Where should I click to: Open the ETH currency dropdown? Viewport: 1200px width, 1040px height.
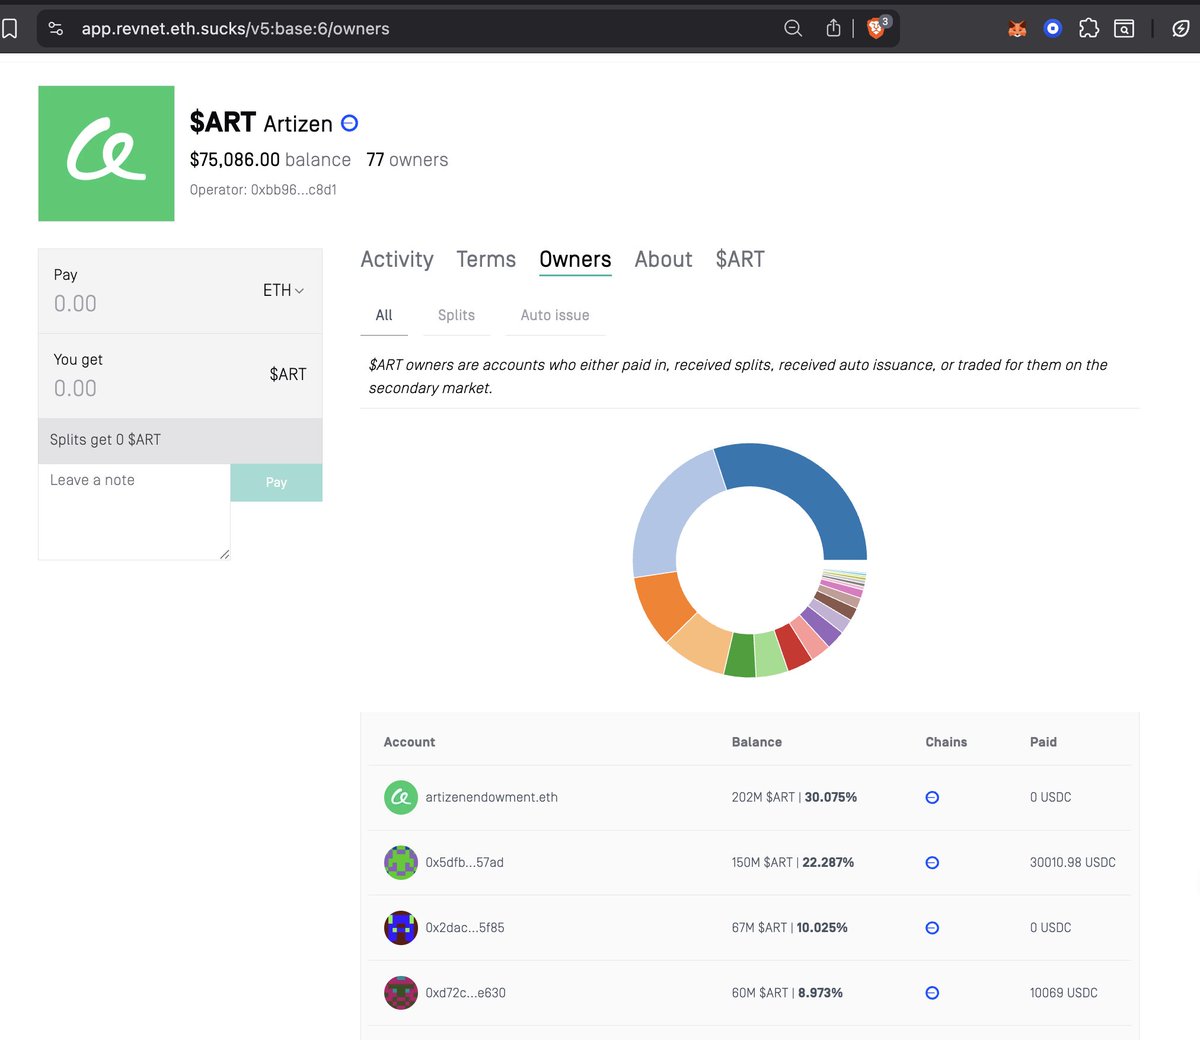point(284,290)
